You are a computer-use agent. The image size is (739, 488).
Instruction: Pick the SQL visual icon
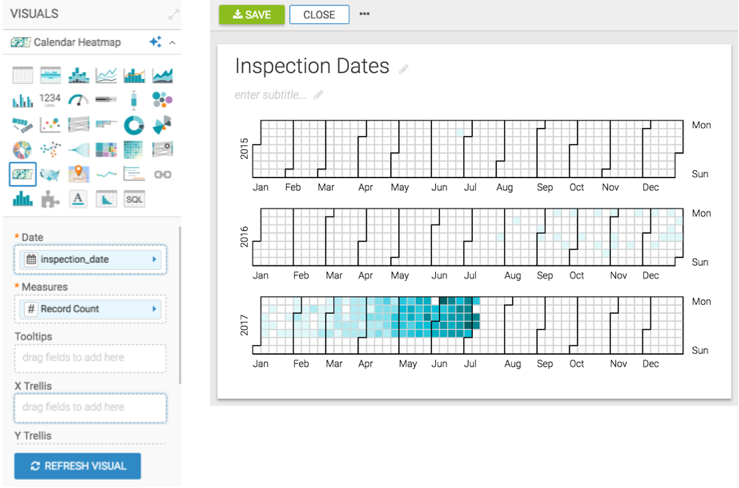(134, 199)
